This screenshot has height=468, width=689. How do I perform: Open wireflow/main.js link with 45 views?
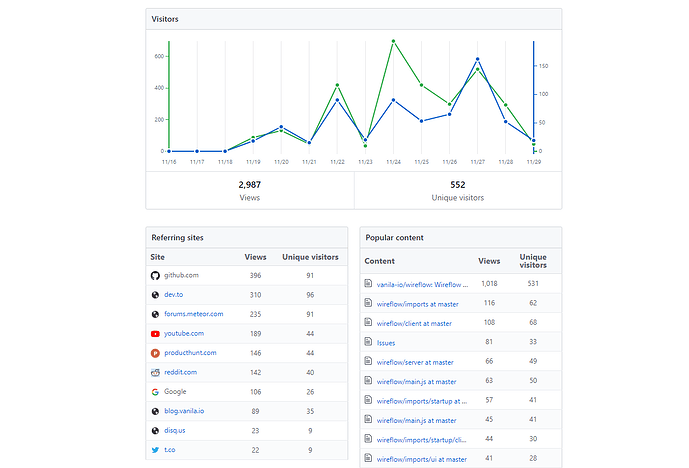point(417,420)
